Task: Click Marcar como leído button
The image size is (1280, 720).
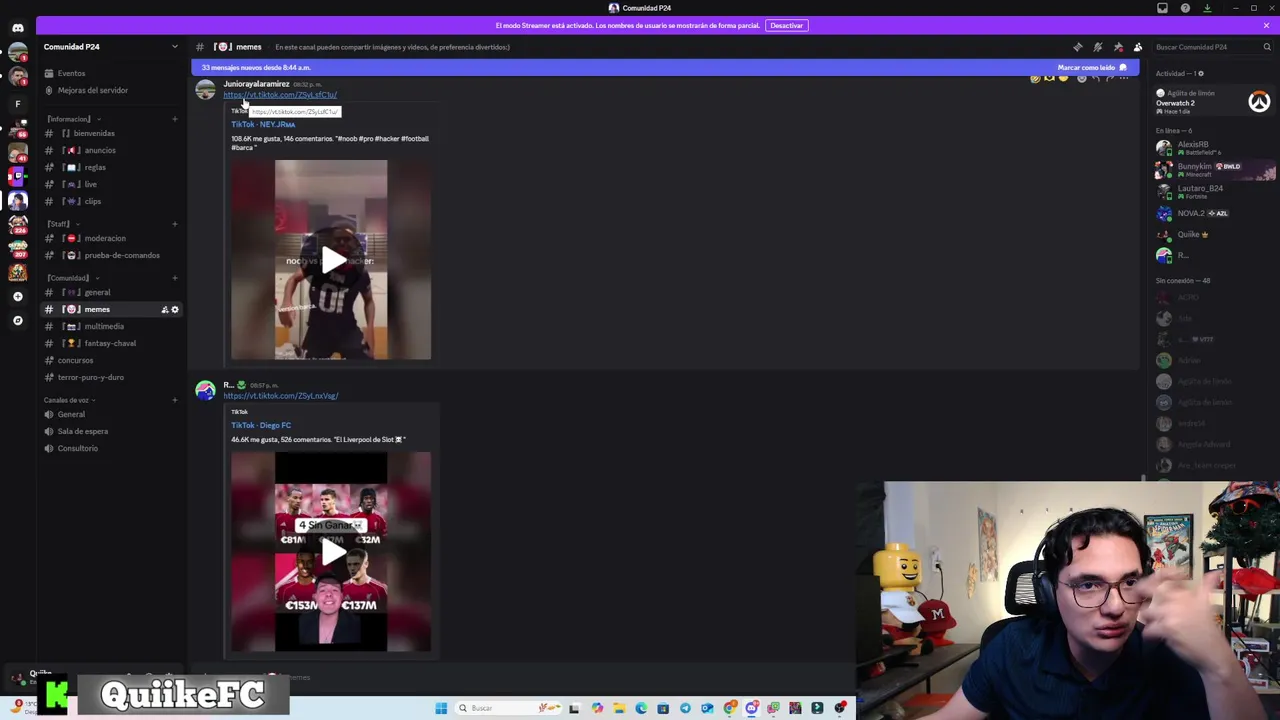Action: 1092,68
